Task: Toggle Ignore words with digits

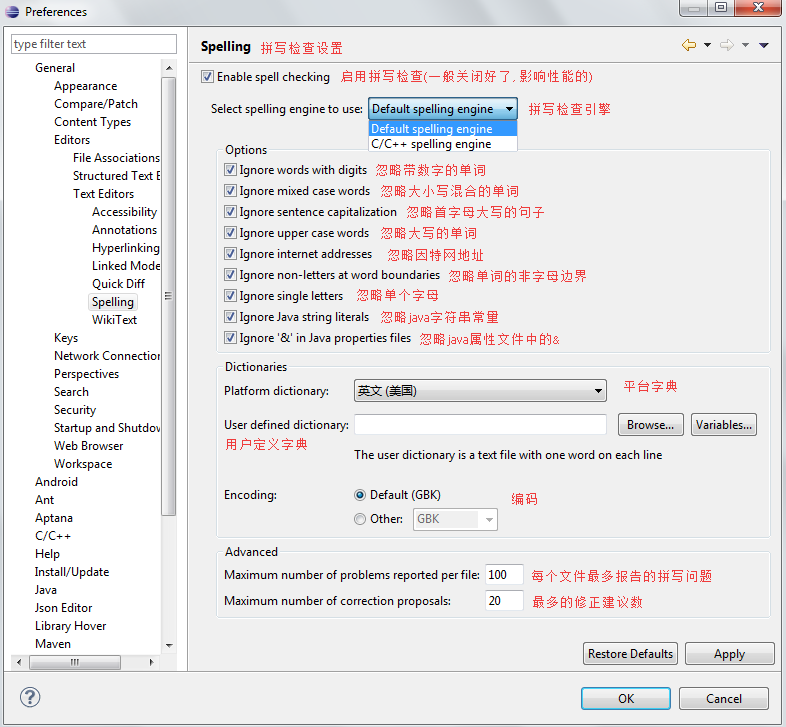Action: 230,170
